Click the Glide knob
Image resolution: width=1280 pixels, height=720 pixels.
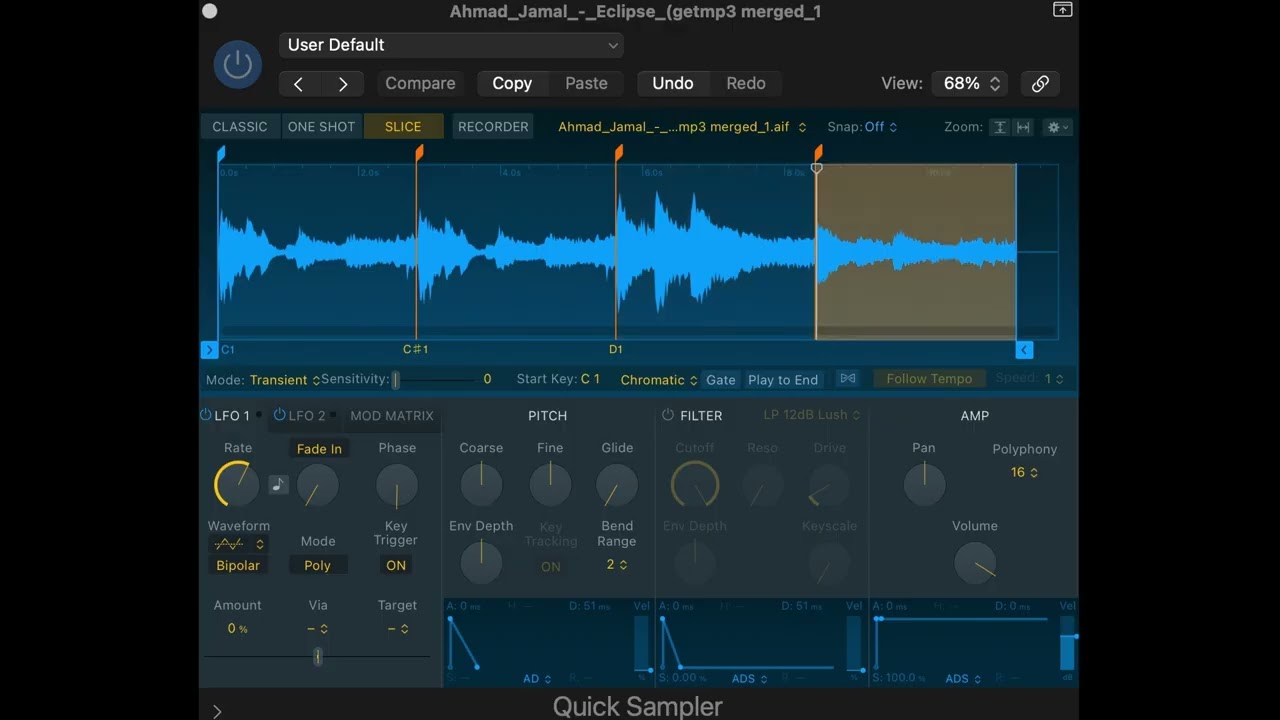point(617,486)
